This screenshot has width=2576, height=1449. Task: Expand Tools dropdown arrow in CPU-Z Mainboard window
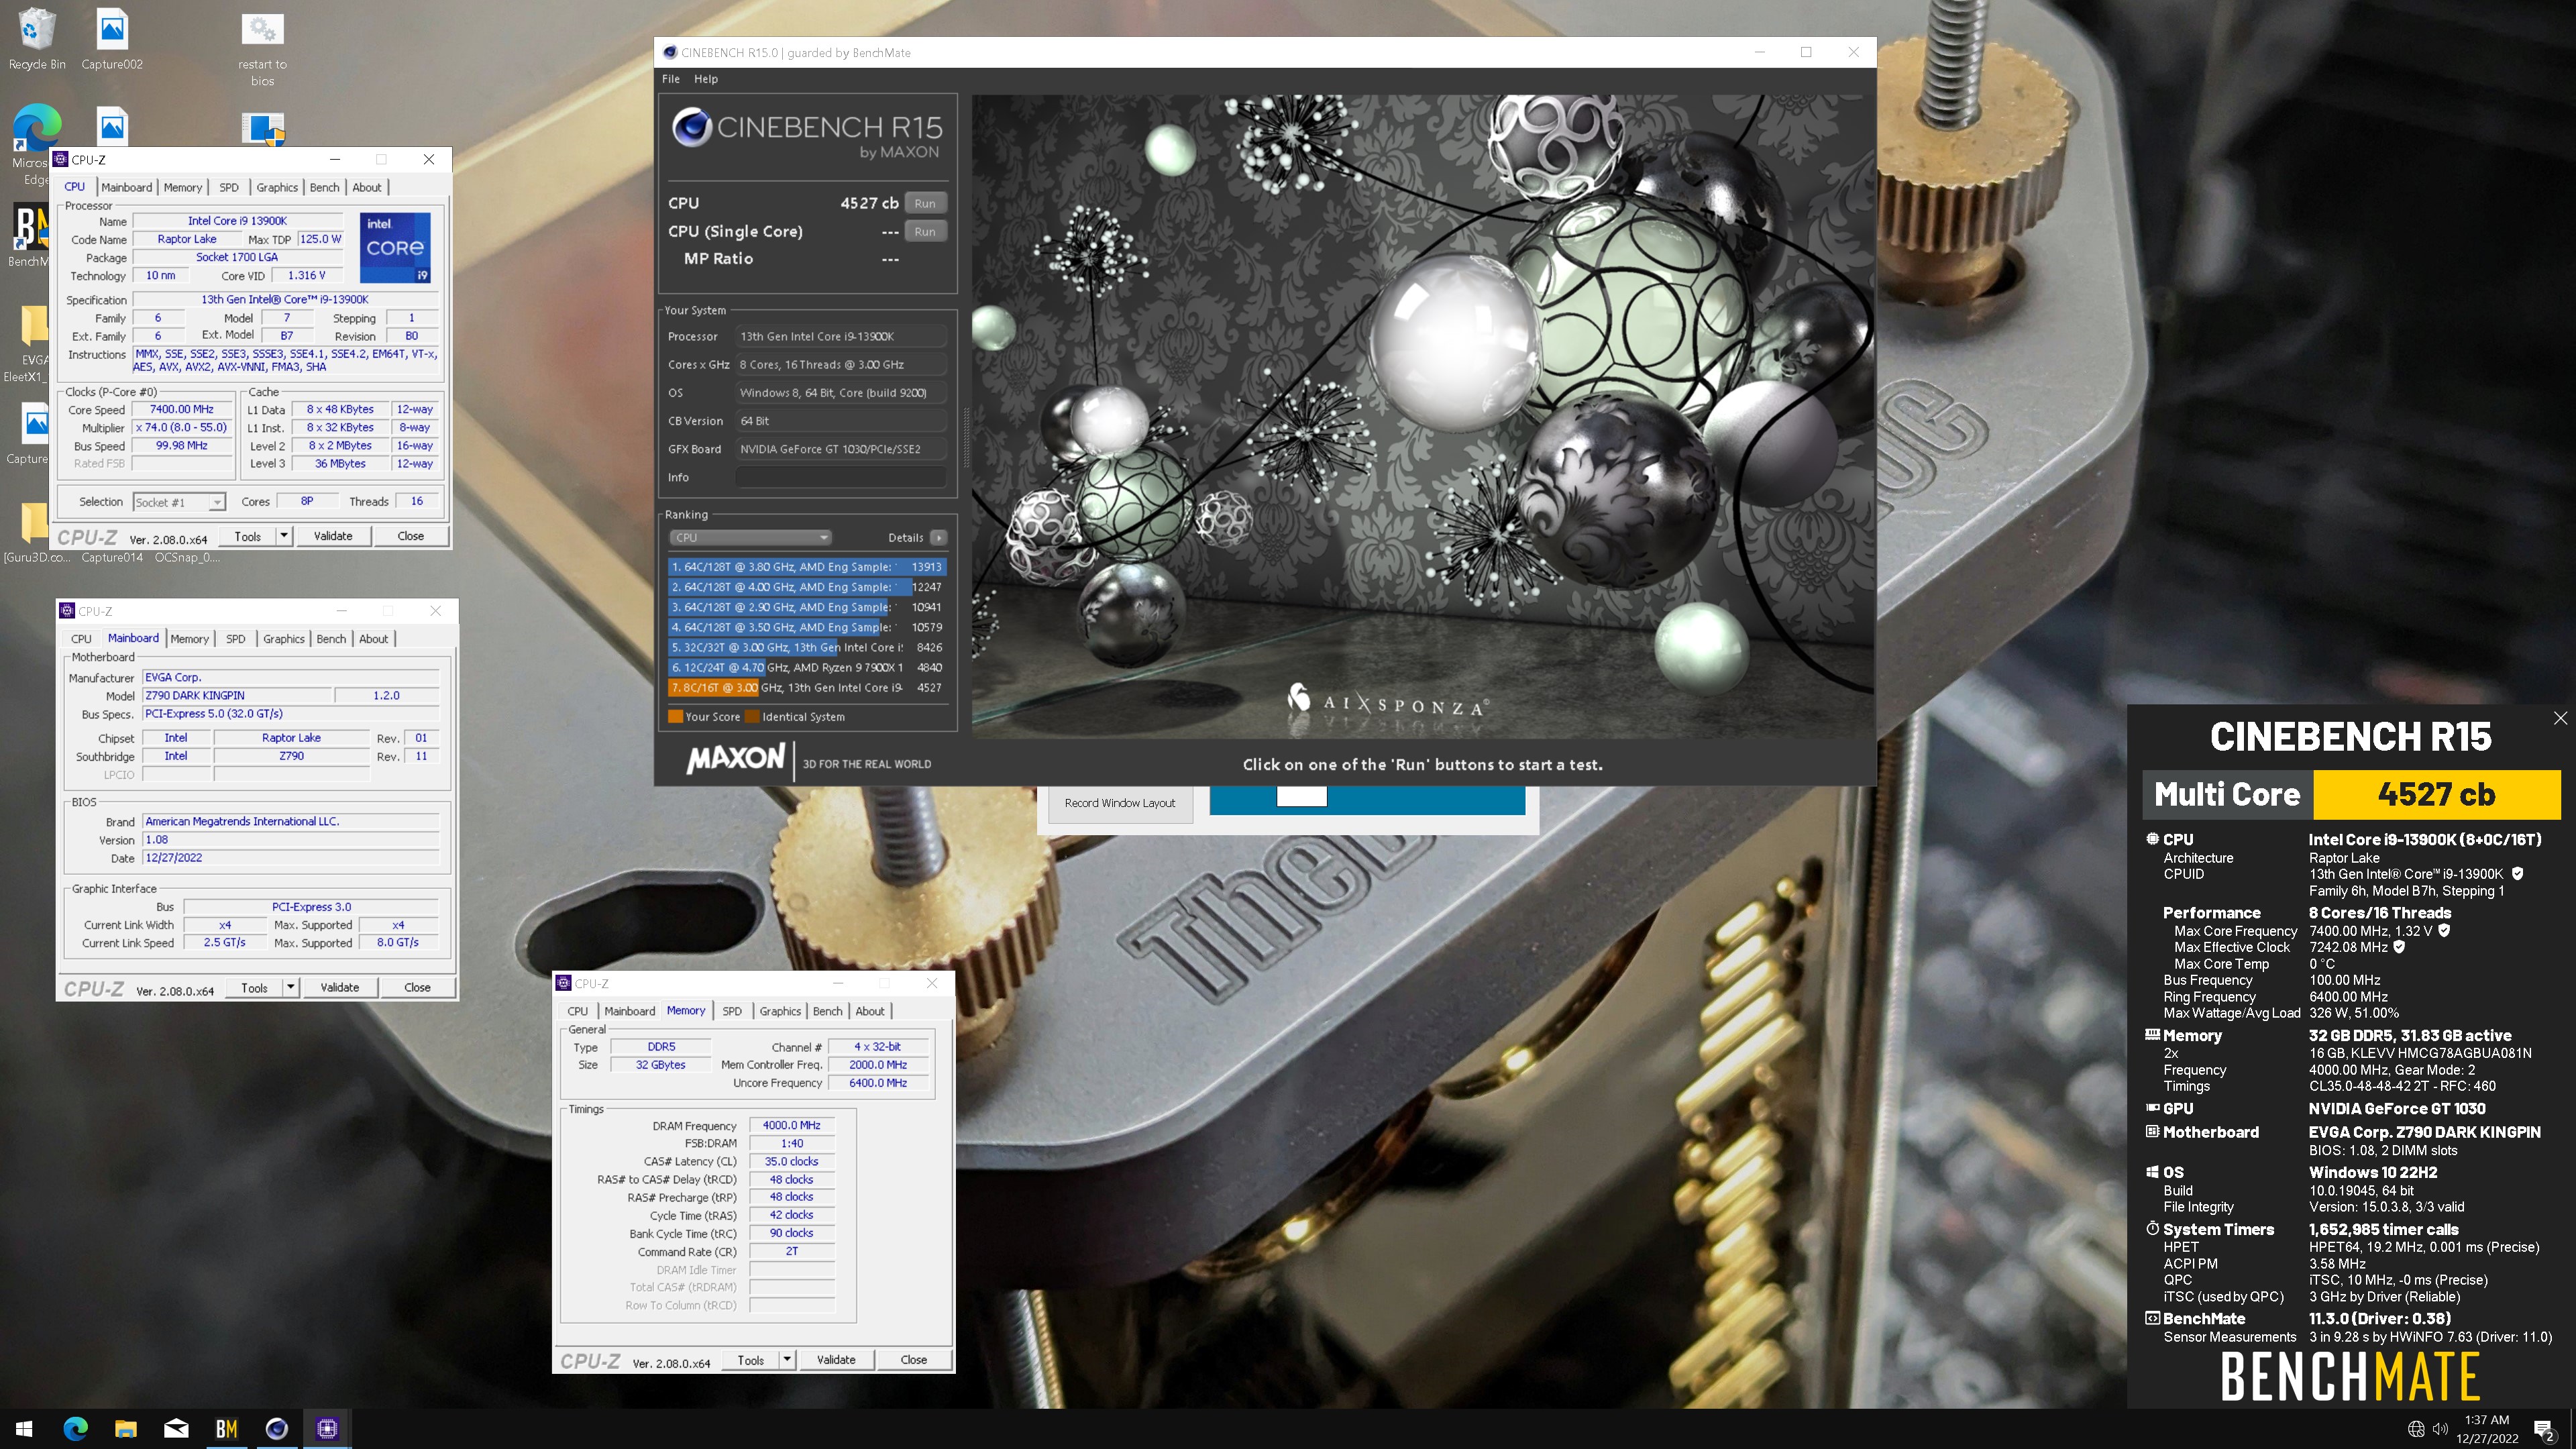tap(290, 987)
